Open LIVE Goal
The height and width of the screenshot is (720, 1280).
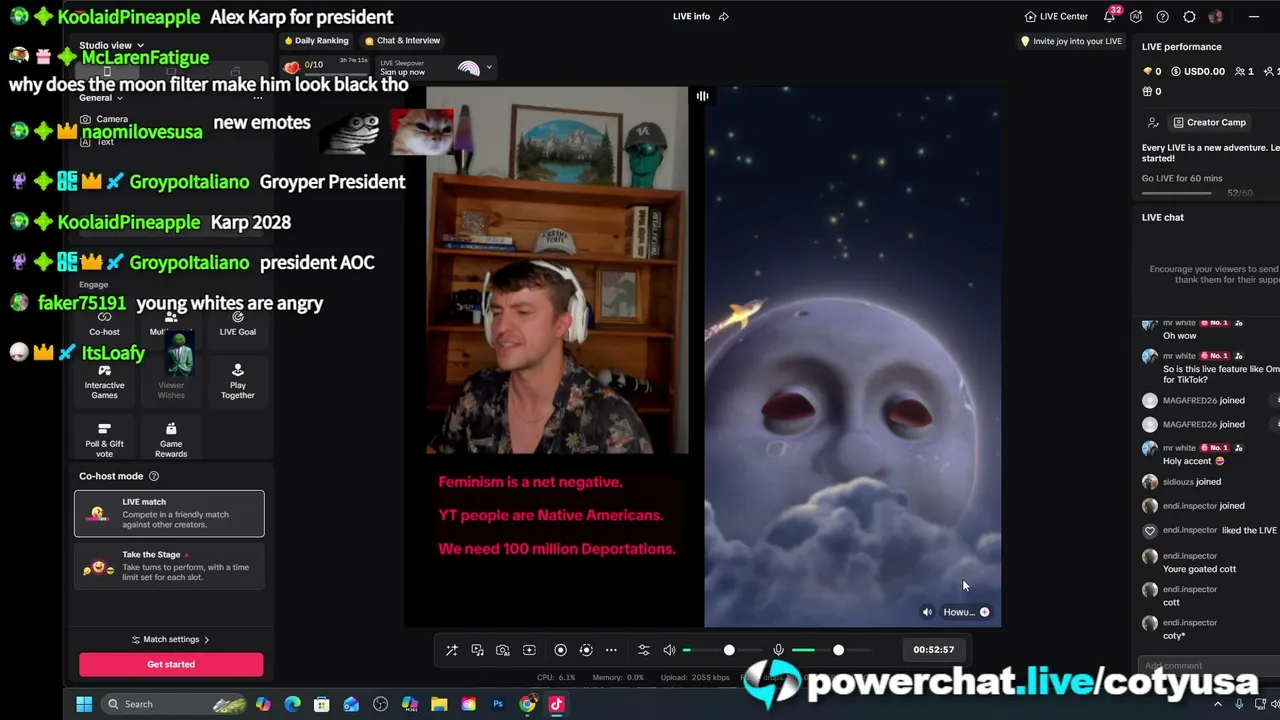pyautogui.click(x=237, y=324)
